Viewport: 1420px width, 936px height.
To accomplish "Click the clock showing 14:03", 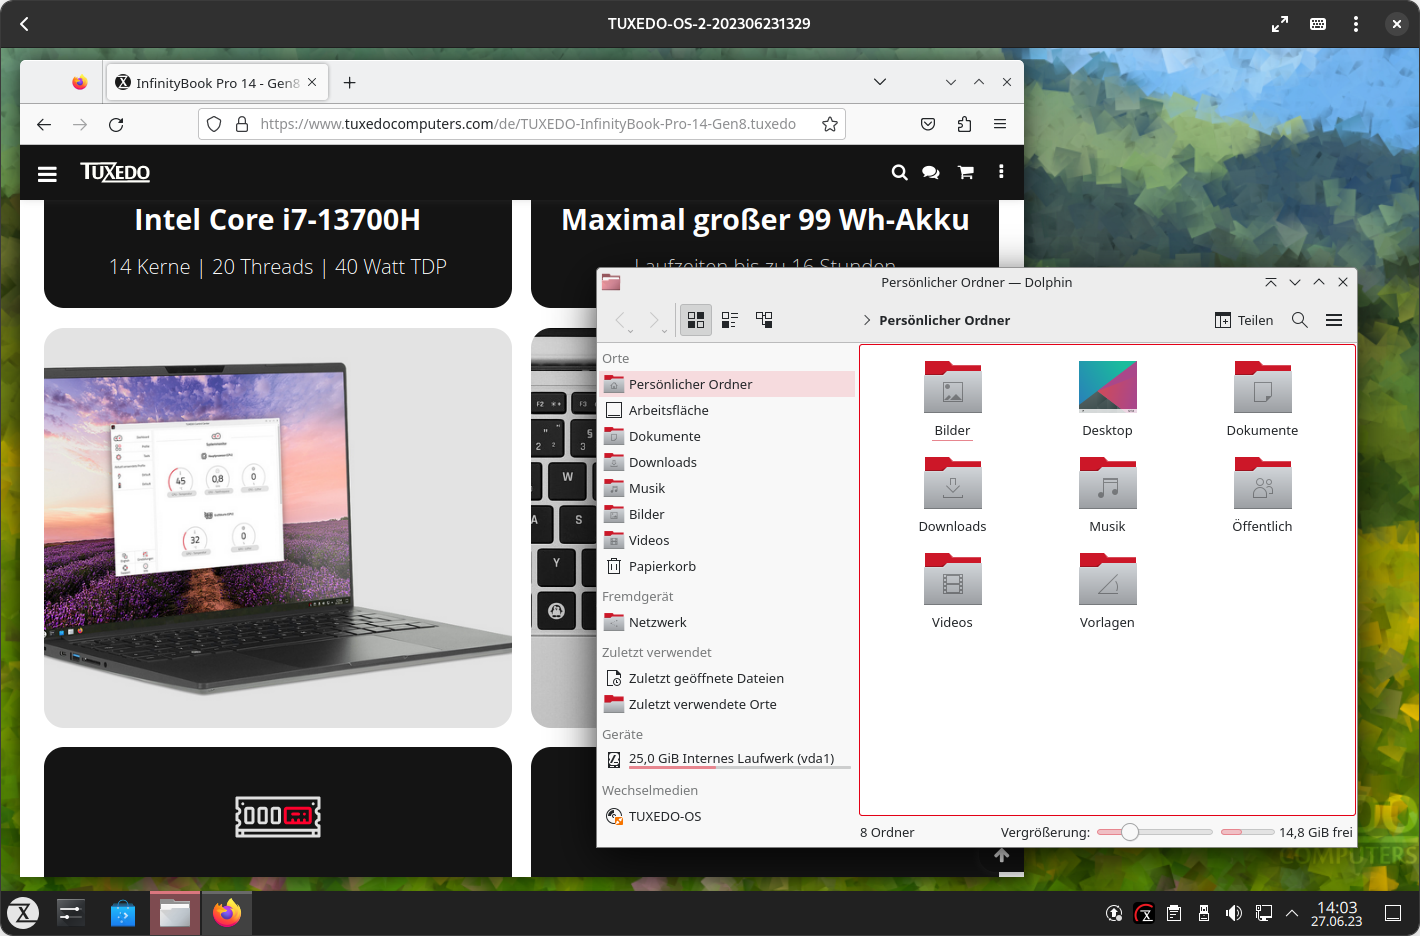I will [1336, 913].
